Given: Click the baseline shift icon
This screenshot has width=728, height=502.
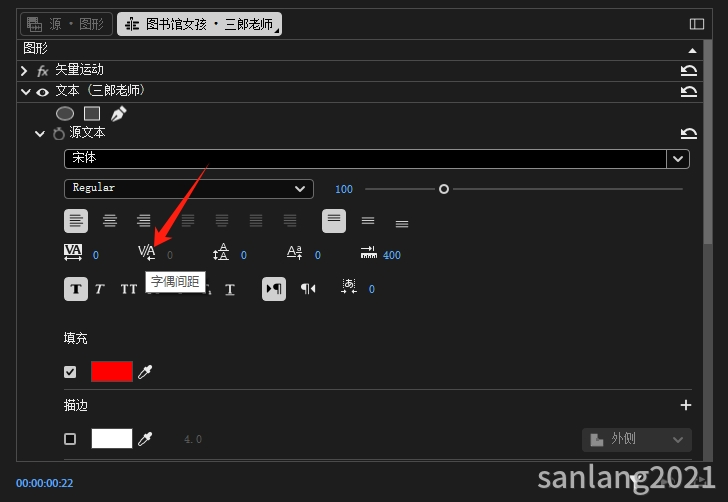Looking at the screenshot, I should (x=295, y=252).
